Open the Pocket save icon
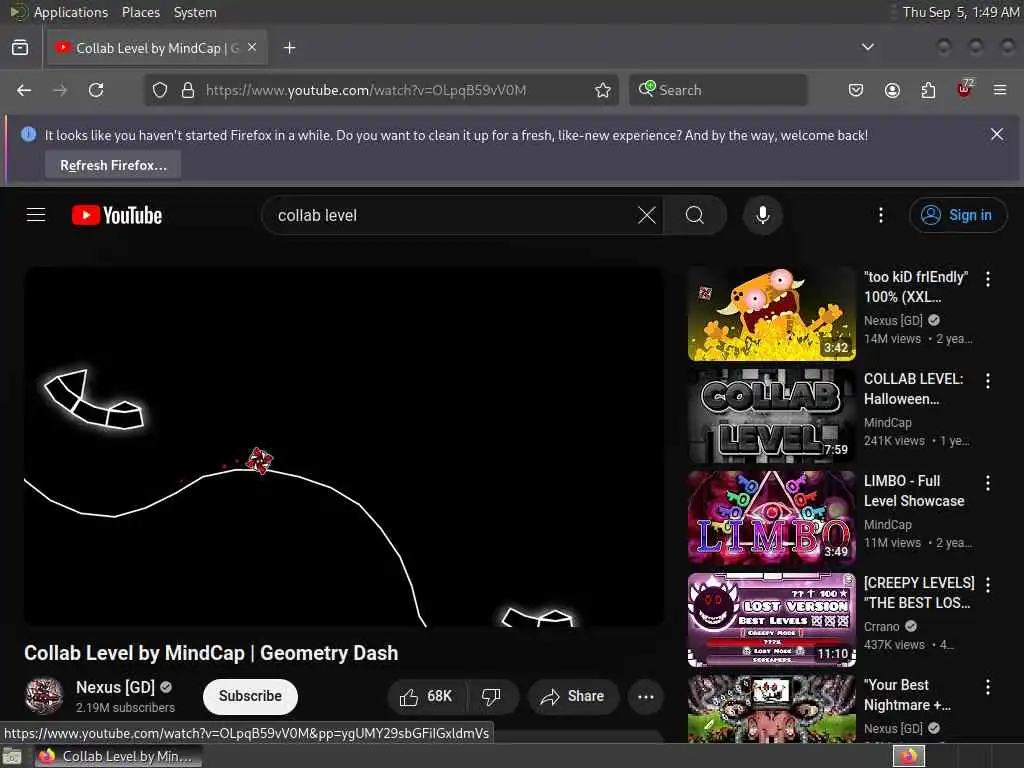Screen dimensions: 1024x768 (856, 90)
